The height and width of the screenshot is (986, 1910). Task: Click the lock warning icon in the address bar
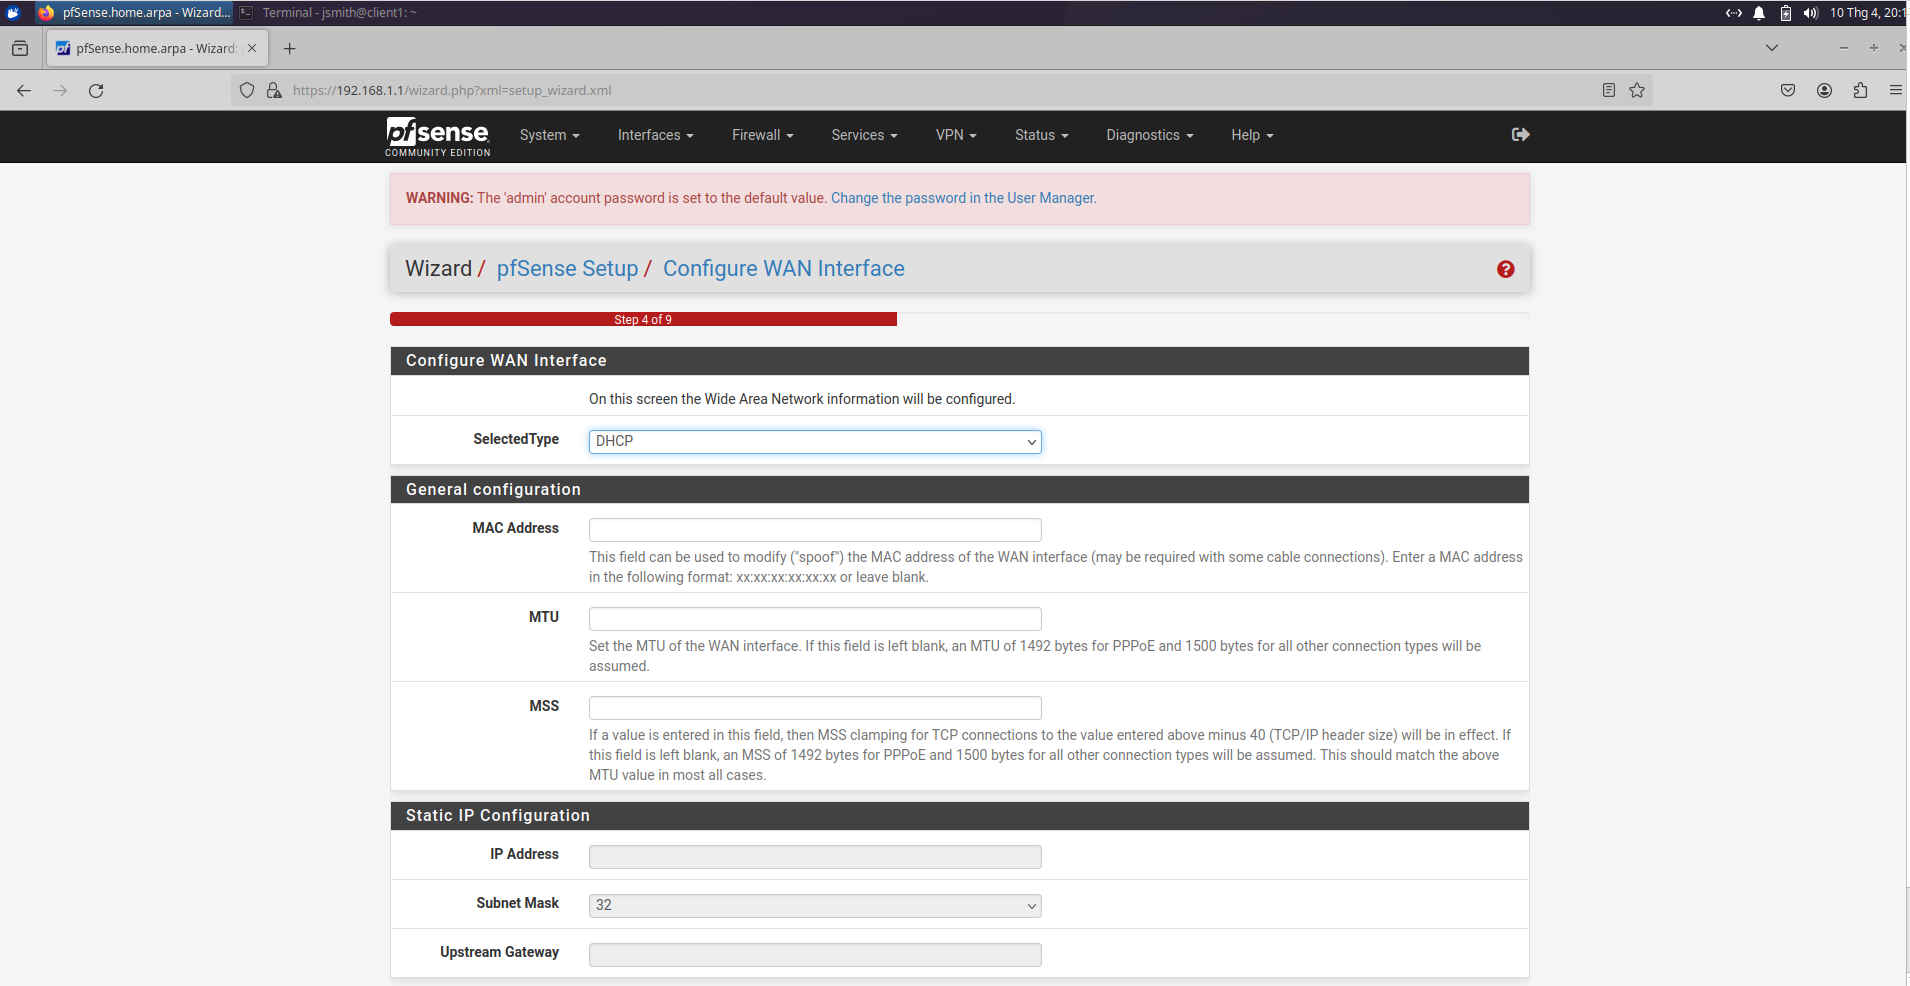click(x=274, y=90)
